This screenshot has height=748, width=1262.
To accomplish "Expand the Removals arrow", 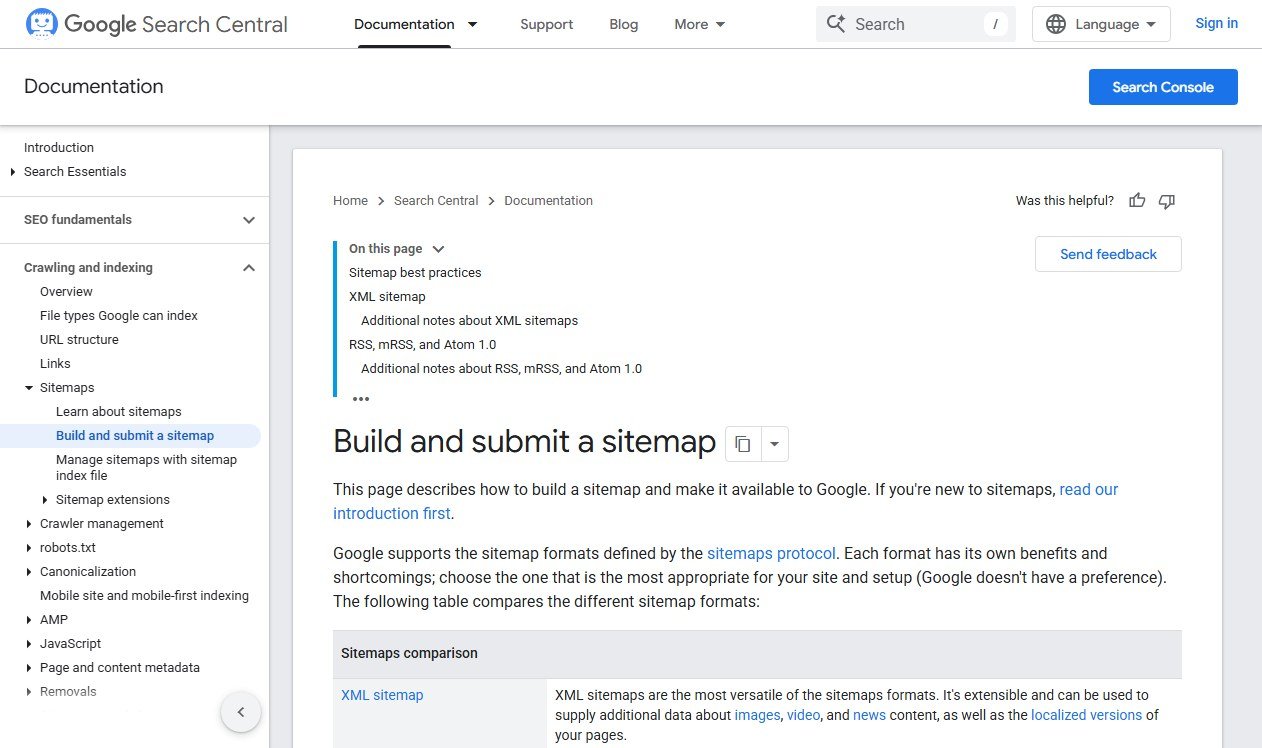I will point(29,692).
